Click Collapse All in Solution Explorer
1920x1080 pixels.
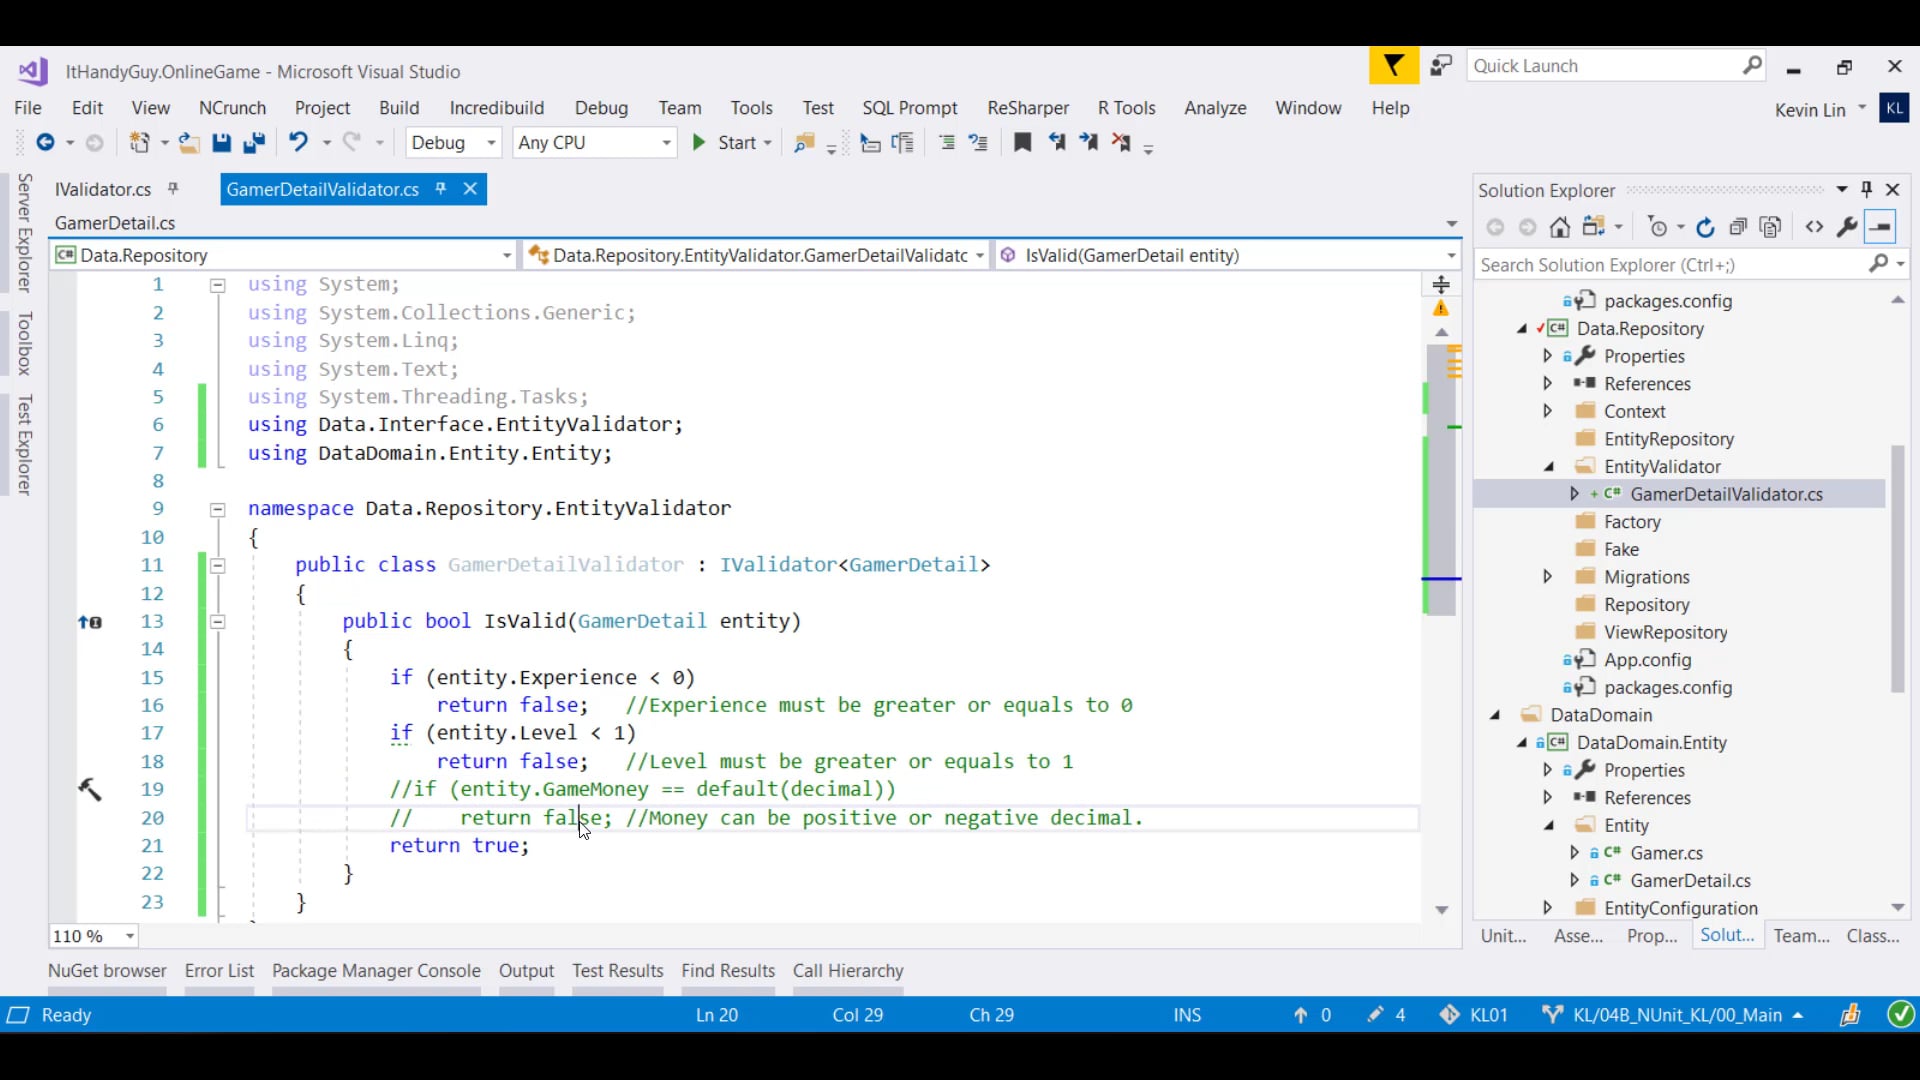1738,228
